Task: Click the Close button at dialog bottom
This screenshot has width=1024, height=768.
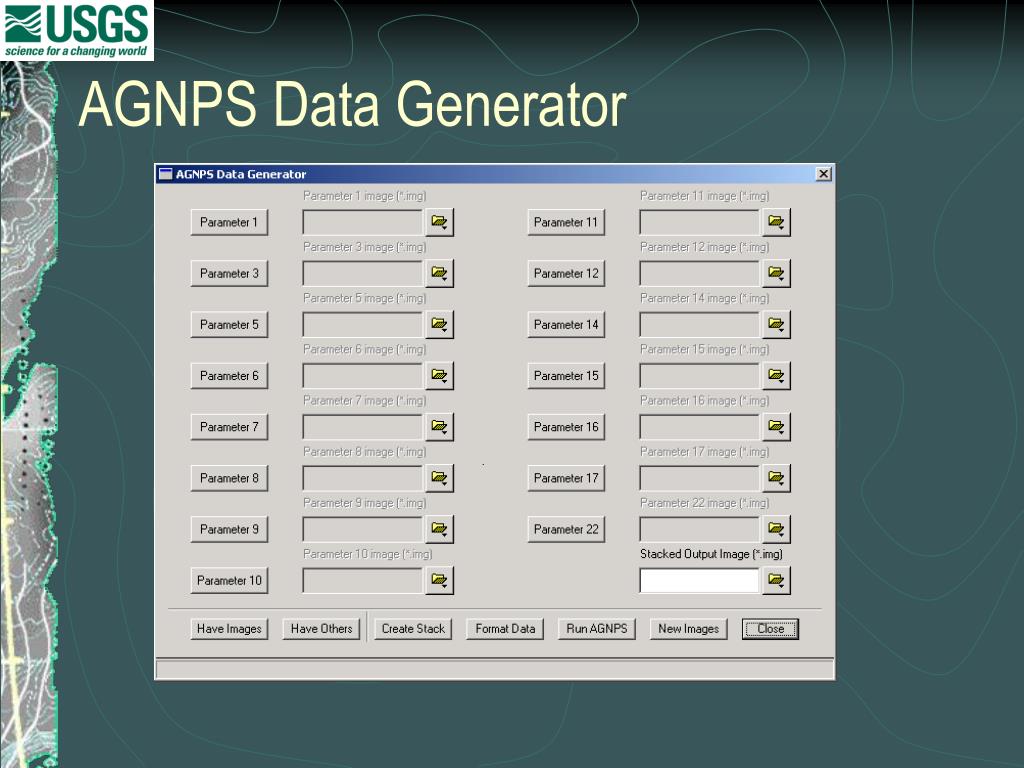Action: (x=771, y=629)
